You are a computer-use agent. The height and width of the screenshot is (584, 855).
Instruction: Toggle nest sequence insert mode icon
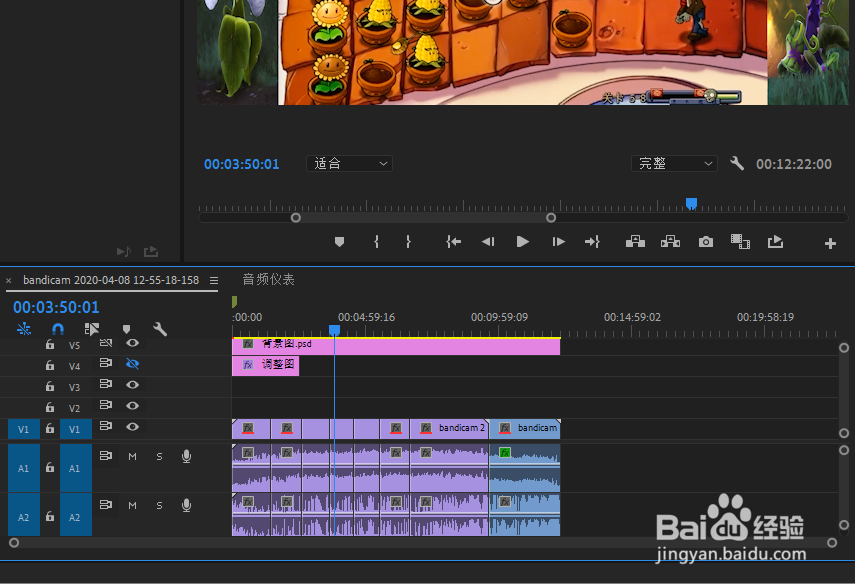click(24, 329)
